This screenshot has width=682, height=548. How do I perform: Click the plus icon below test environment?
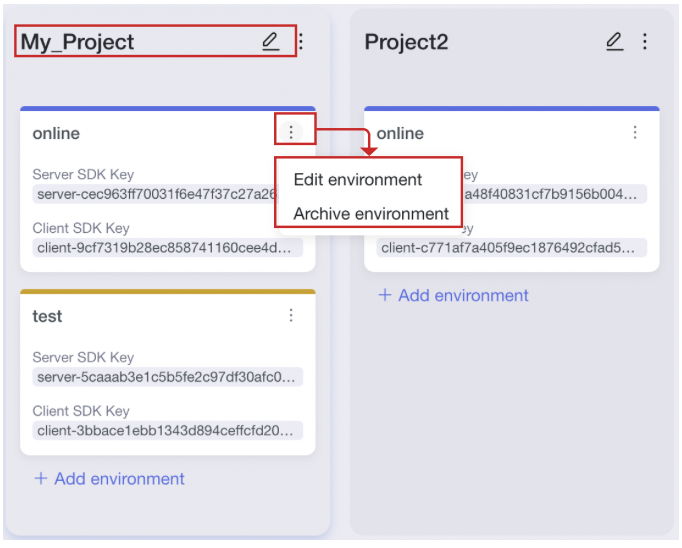[41, 479]
